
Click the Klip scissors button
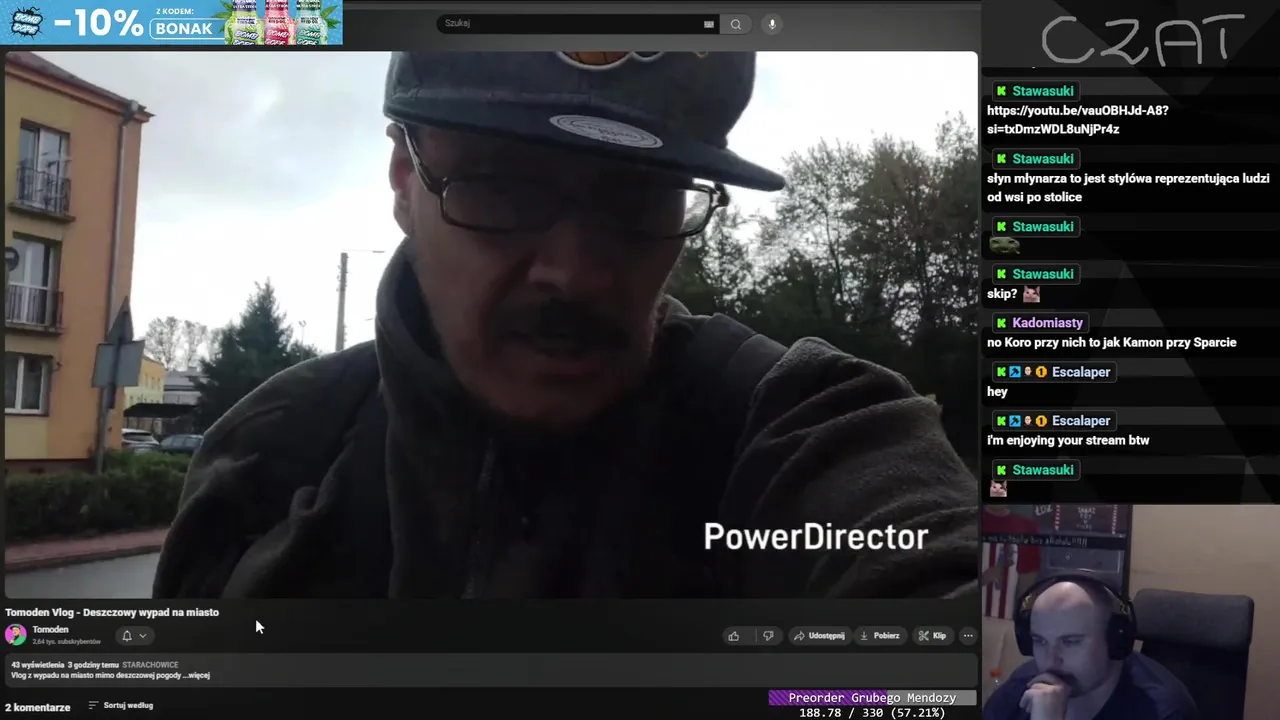coord(932,636)
